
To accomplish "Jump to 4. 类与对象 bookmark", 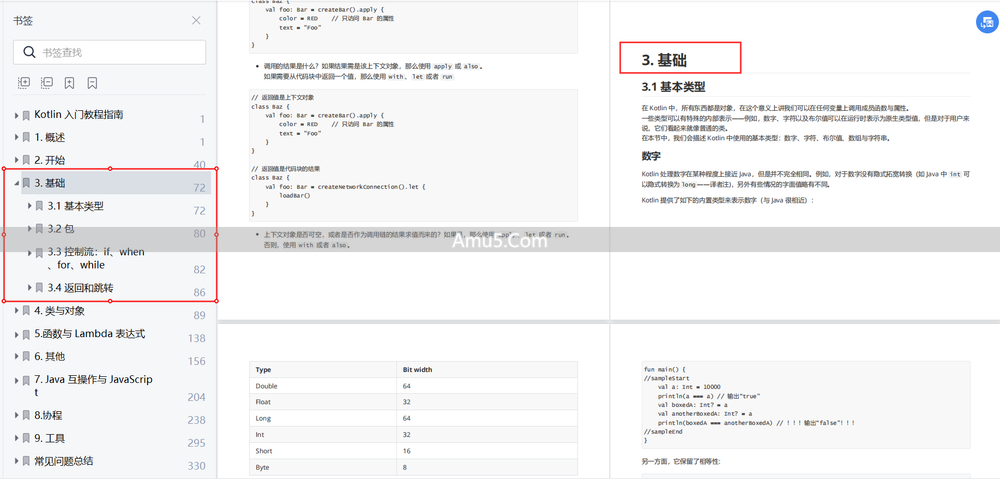I will 60,311.
